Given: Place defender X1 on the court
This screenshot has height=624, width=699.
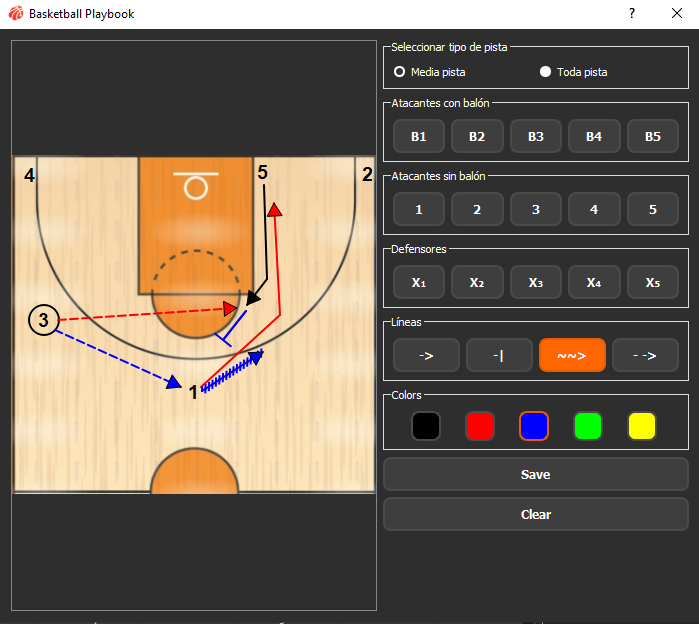Looking at the screenshot, I should coord(418,282).
